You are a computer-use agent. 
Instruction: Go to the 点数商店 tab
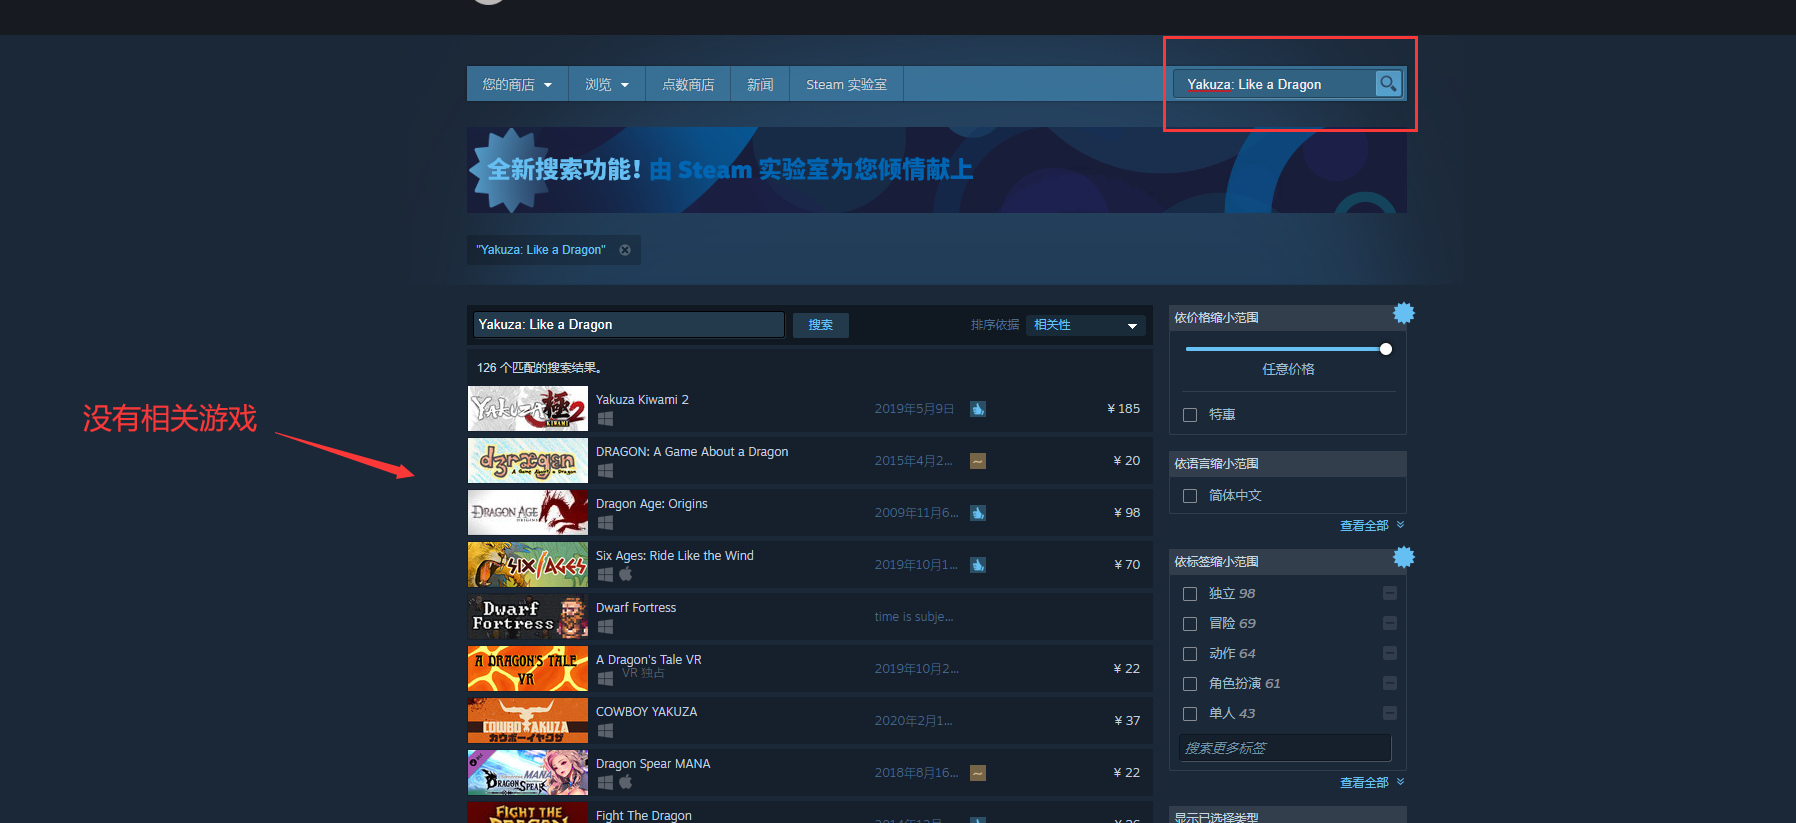tap(688, 84)
